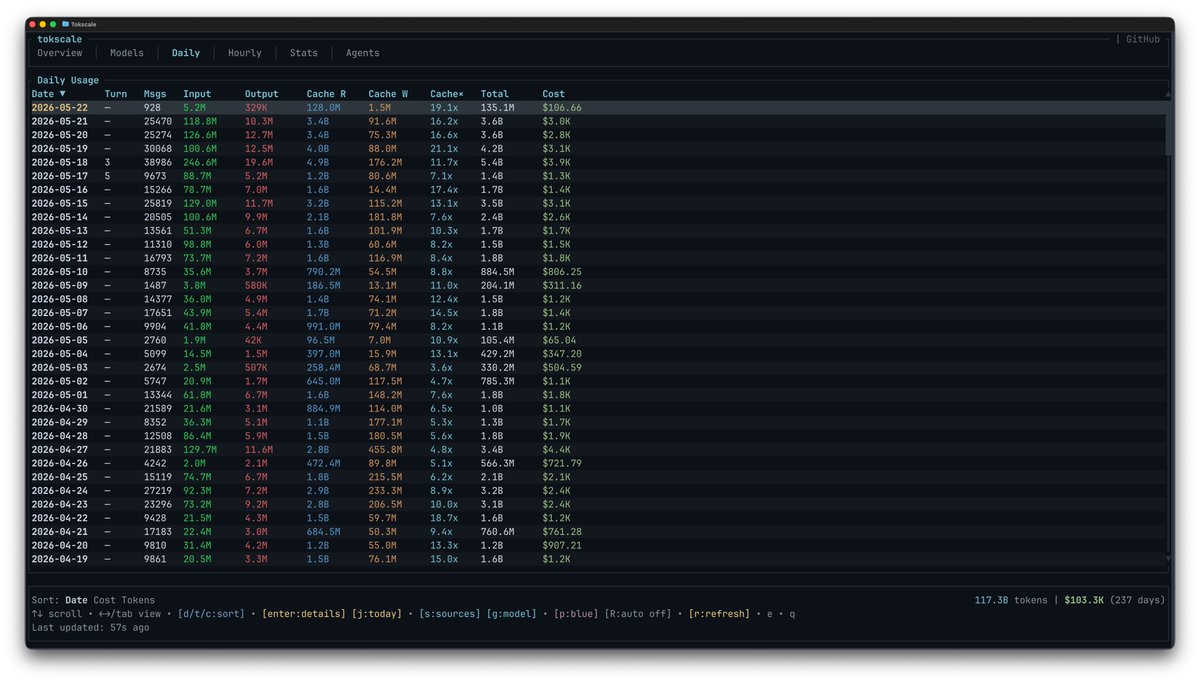Select the 2026-04-27 row date
The image size is (1200, 683).
(x=59, y=450)
